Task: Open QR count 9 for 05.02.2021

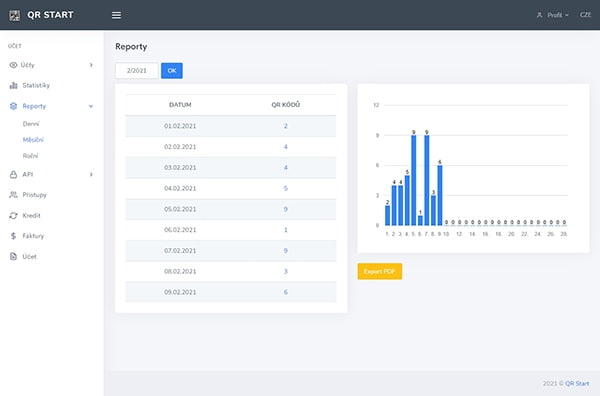Action: coord(285,209)
